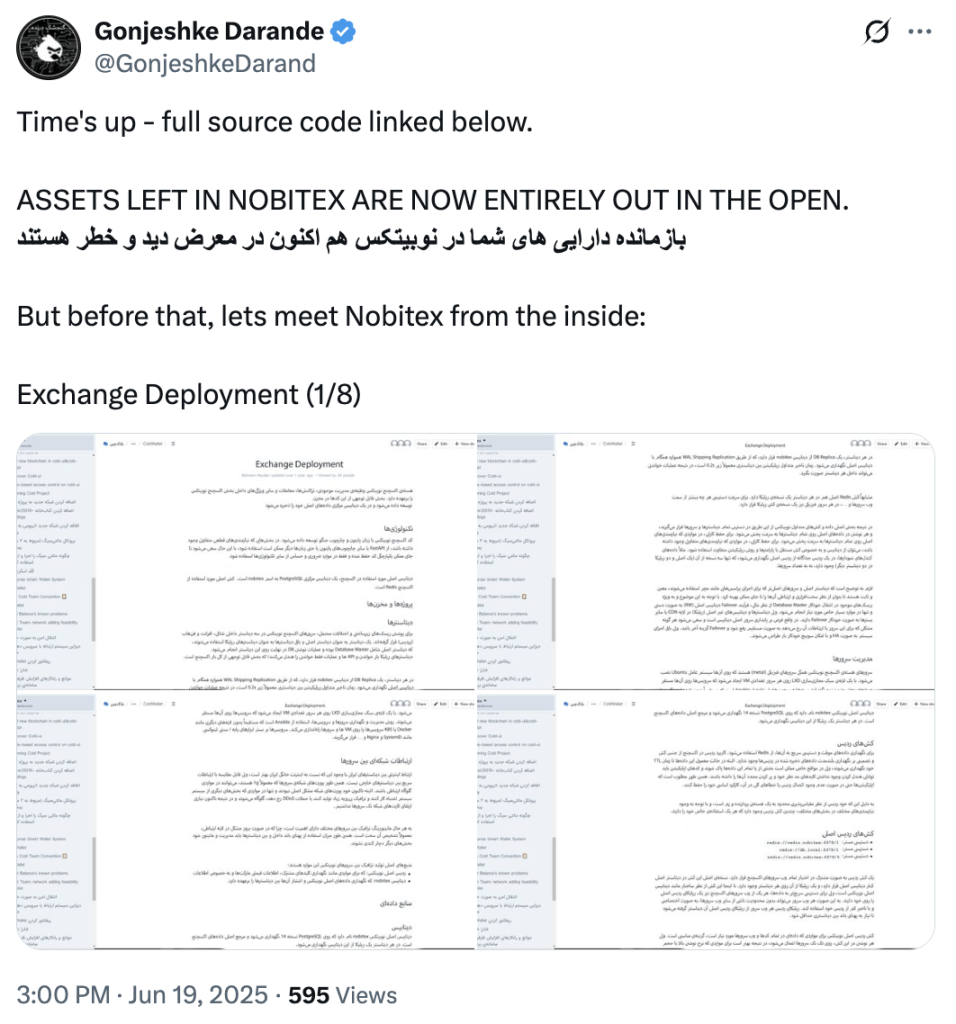Click Edit button in top-right screenshot
The width and height of the screenshot is (956, 1024).
(x=902, y=443)
